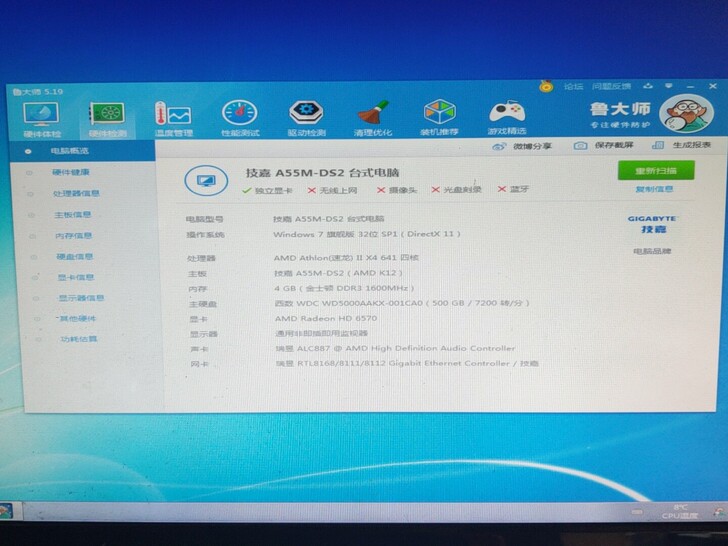Open 装机推荐 build recommendations

439,117
